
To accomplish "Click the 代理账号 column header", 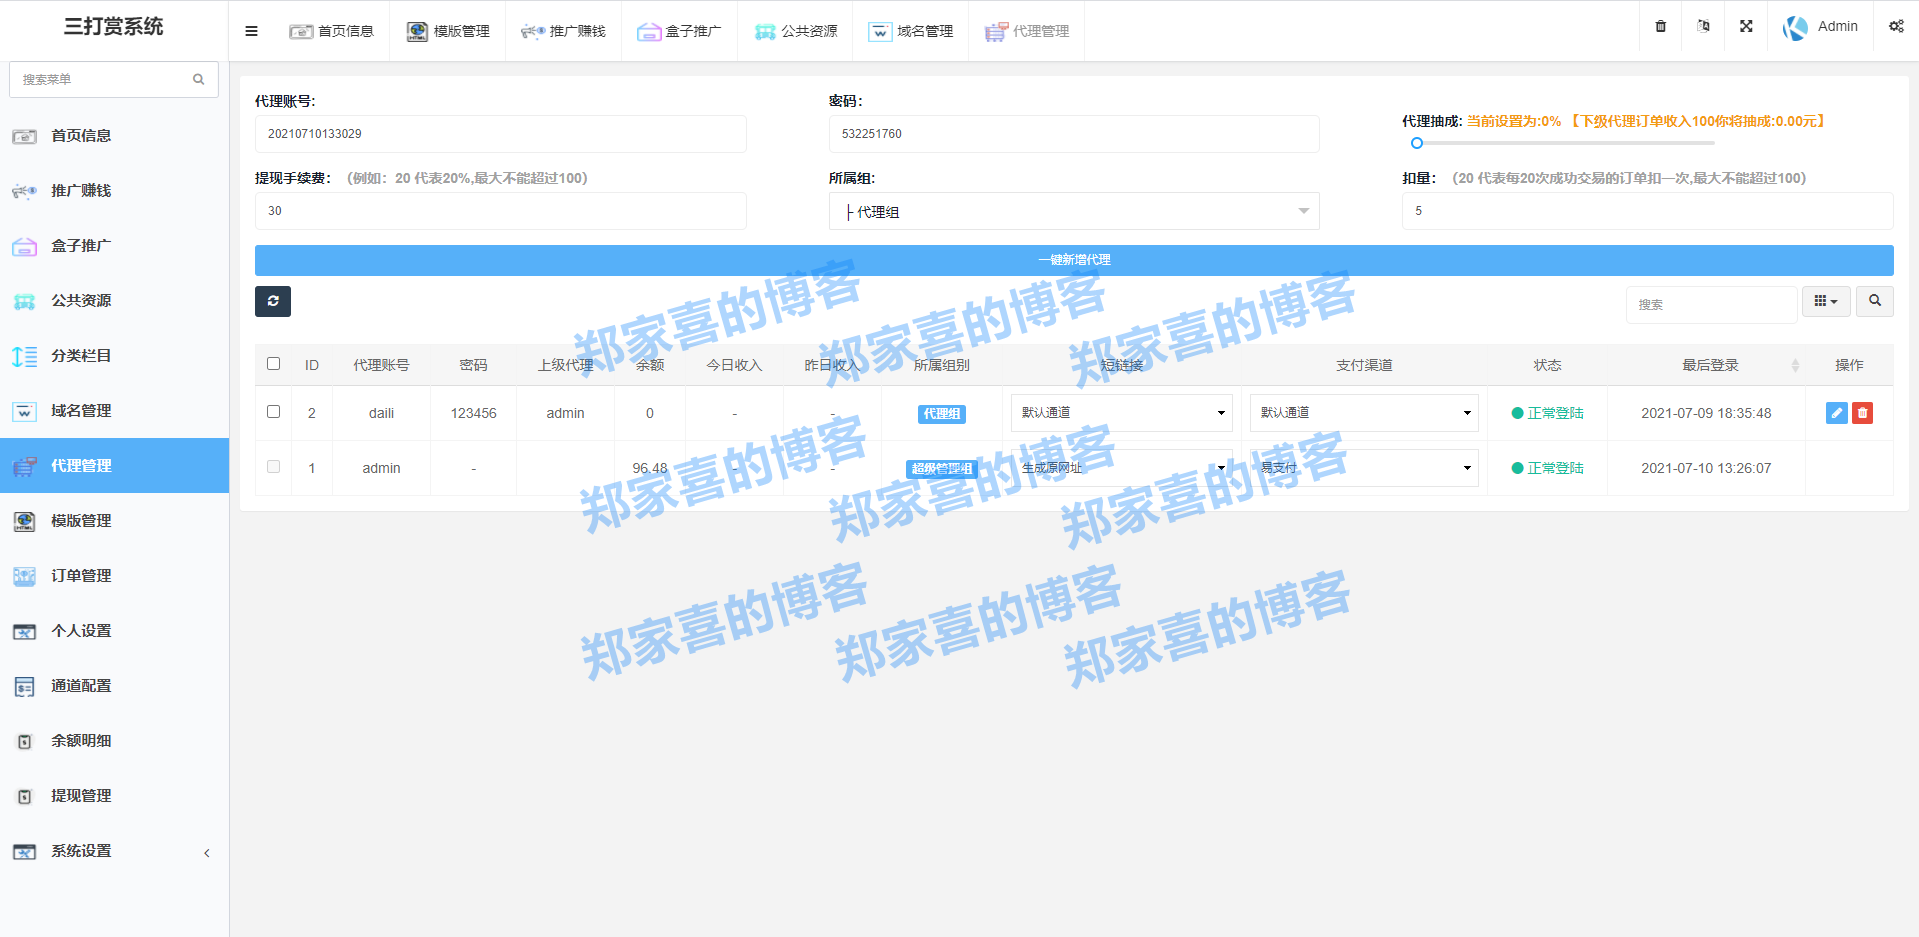I will [x=381, y=366].
